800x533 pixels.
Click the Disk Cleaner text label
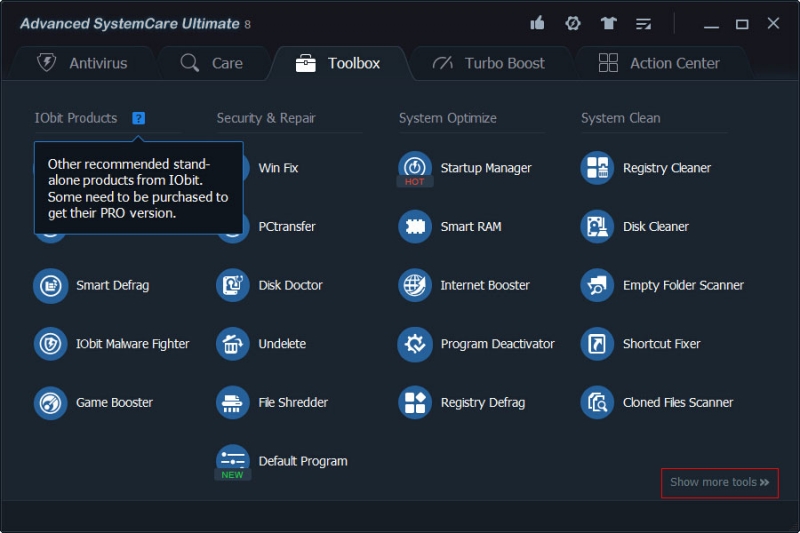656,226
